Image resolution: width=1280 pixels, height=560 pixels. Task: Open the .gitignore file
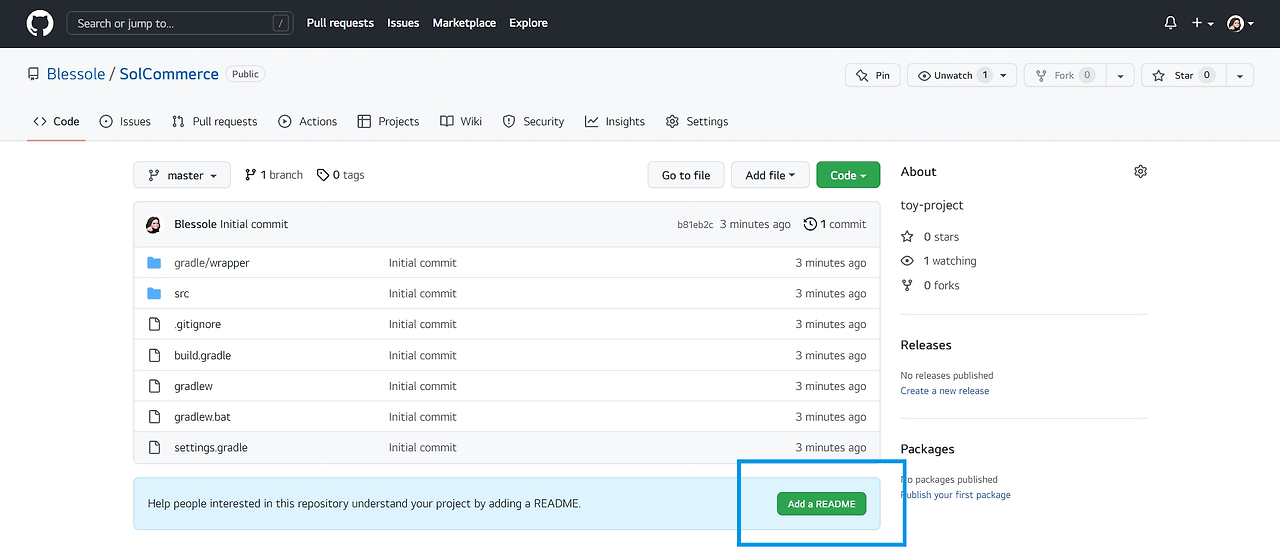click(x=198, y=324)
